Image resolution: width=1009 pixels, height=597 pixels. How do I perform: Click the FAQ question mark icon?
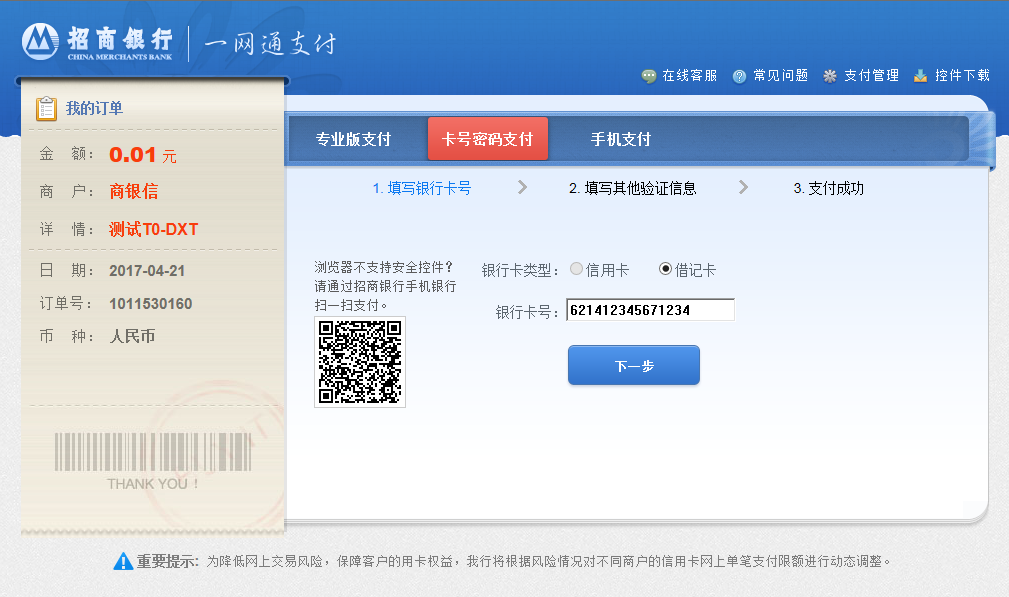coord(739,76)
